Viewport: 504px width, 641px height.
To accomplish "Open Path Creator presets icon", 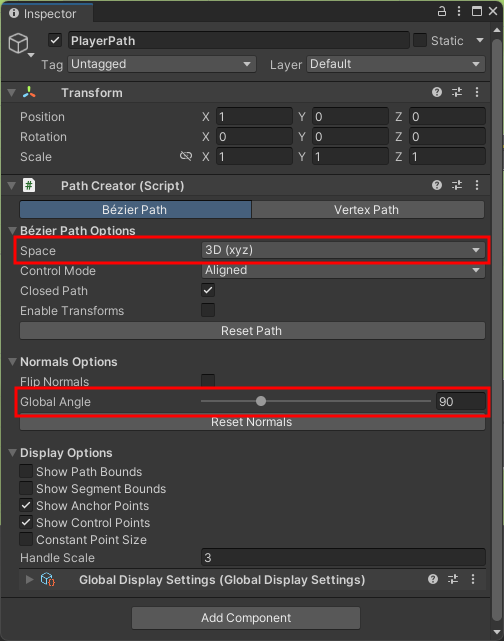I will pyautogui.click(x=457, y=185).
